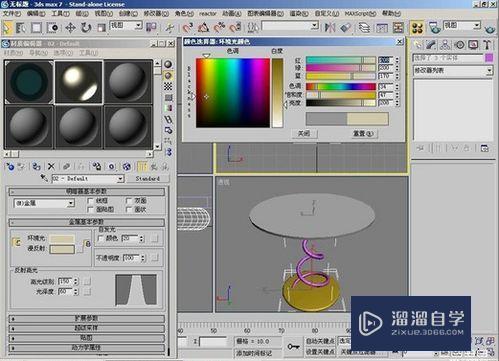Open the 帮助 (Help) menu

391,14
